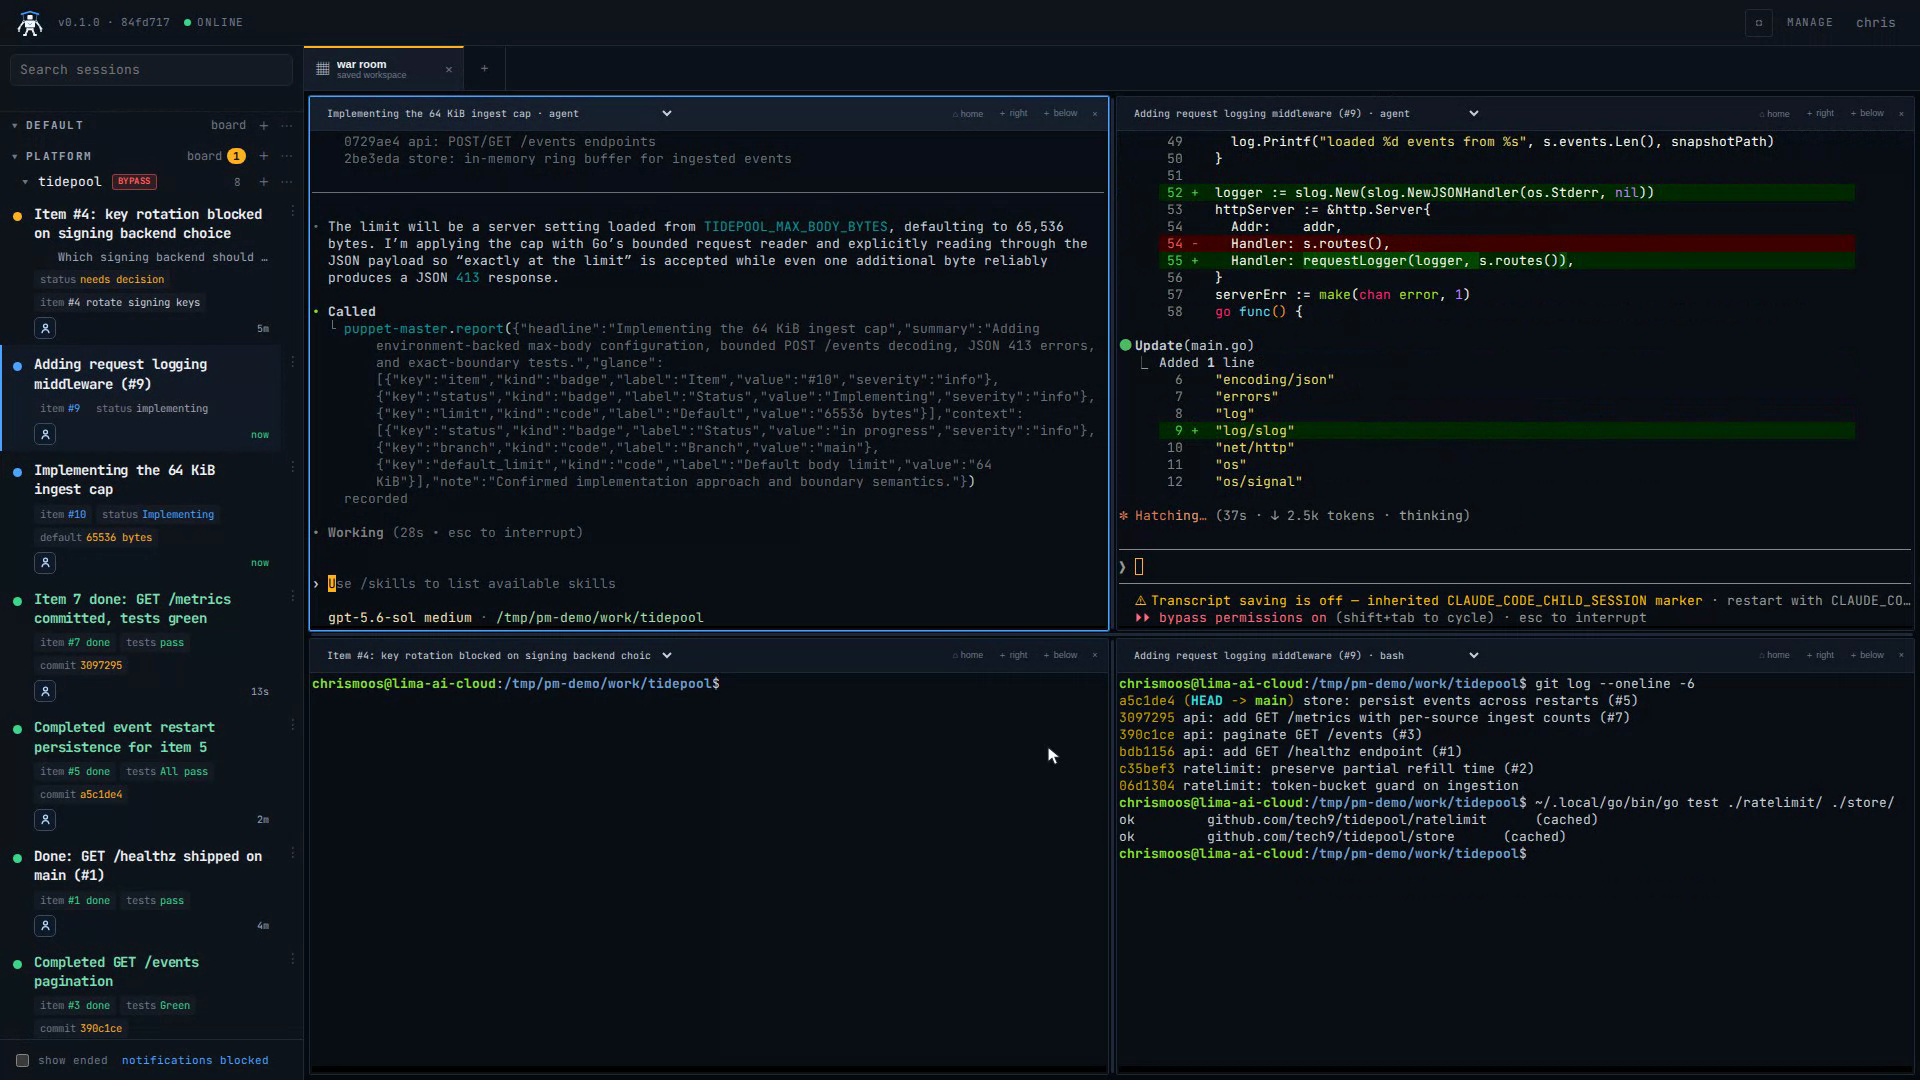Image resolution: width=1920 pixels, height=1080 pixels.
Task: Open Adding request logging middleware session
Action: point(120,374)
